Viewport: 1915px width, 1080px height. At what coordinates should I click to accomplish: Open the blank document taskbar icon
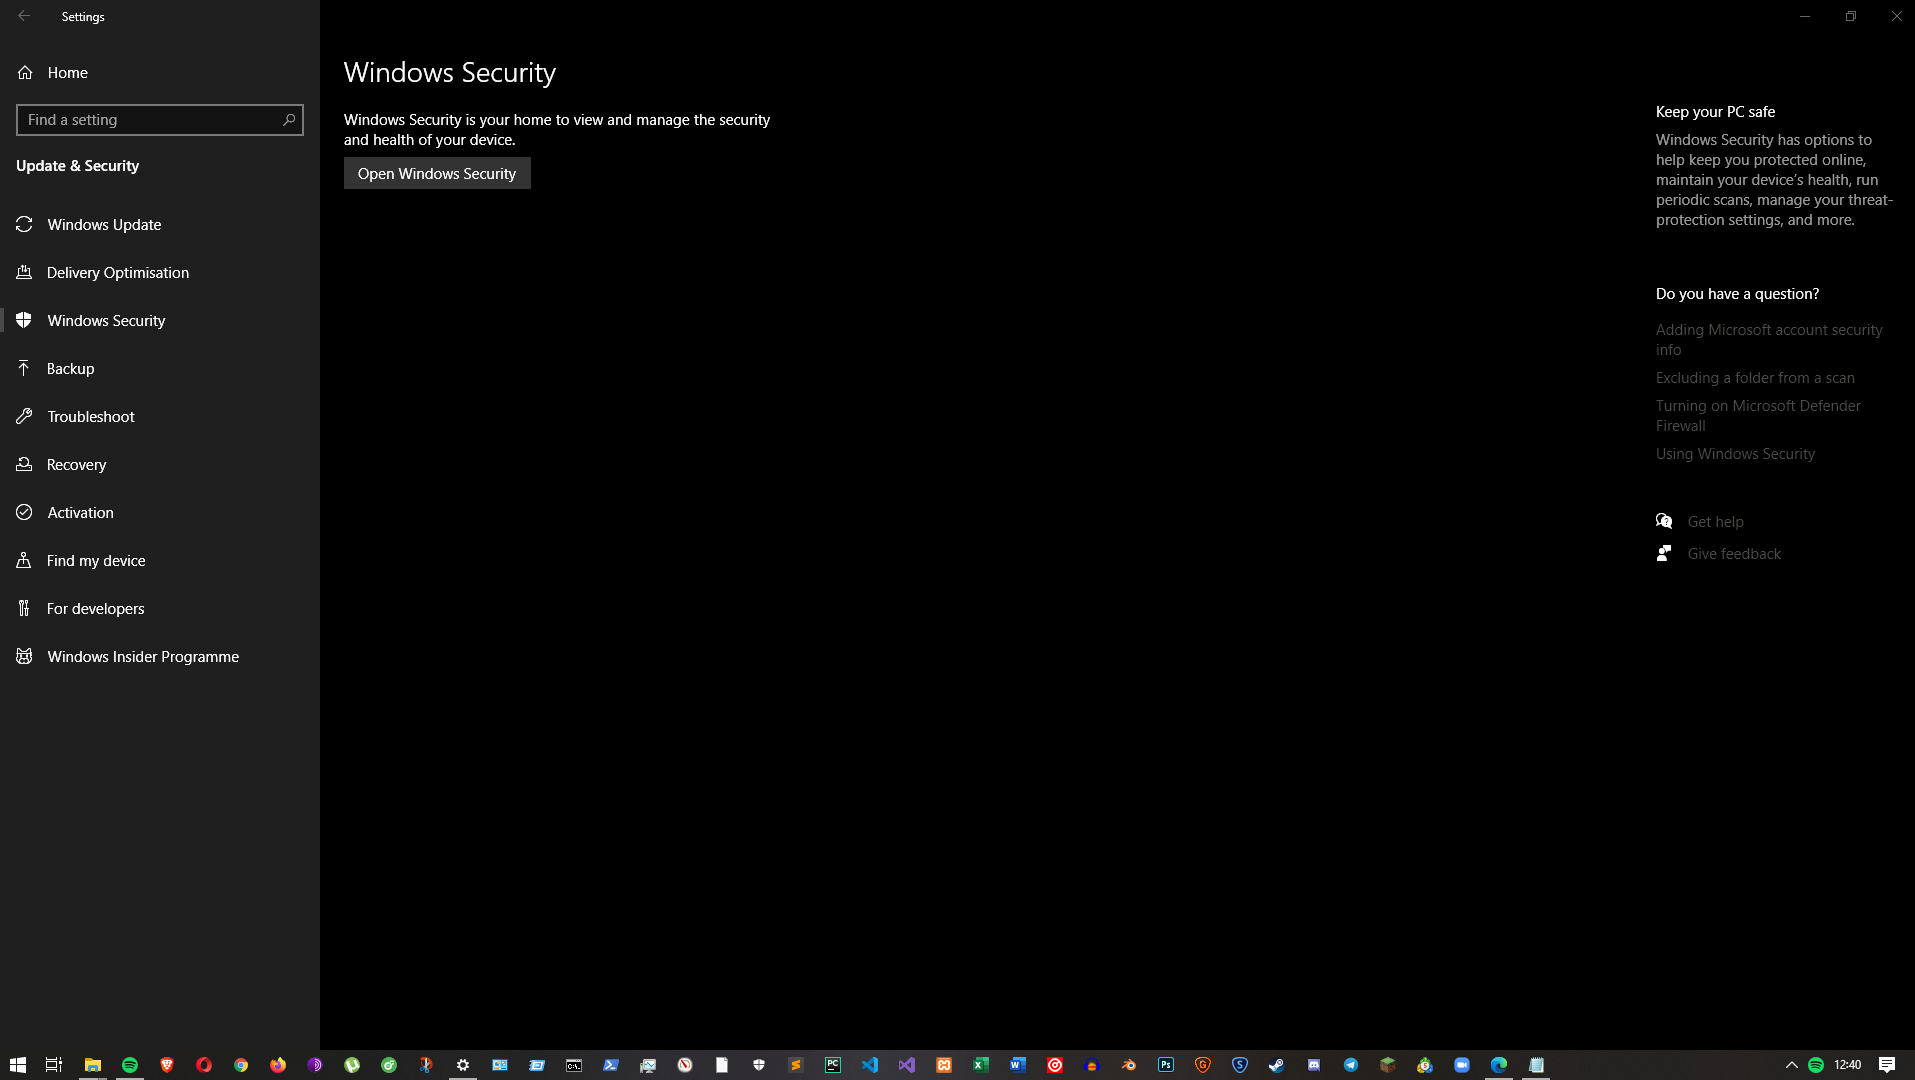click(721, 1065)
